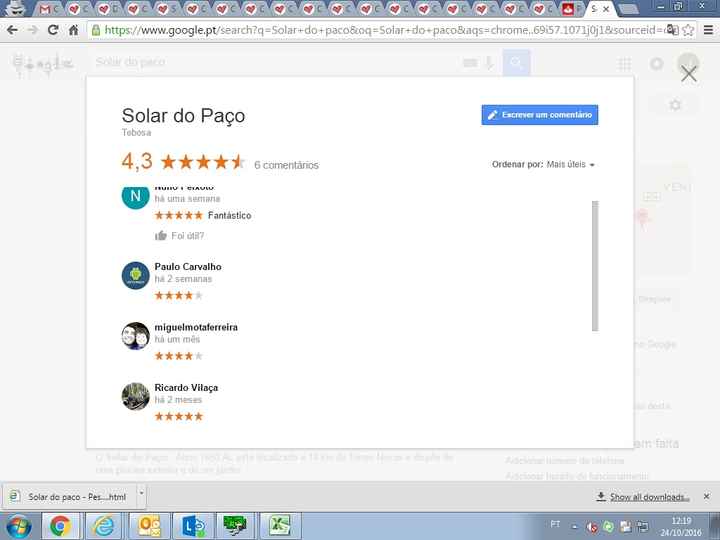Click the five-star rating of Ricardo Vilaça
Image resolution: width=720 pixels, height=540 pixels.
pyautogui.click(x=179, y=416)
